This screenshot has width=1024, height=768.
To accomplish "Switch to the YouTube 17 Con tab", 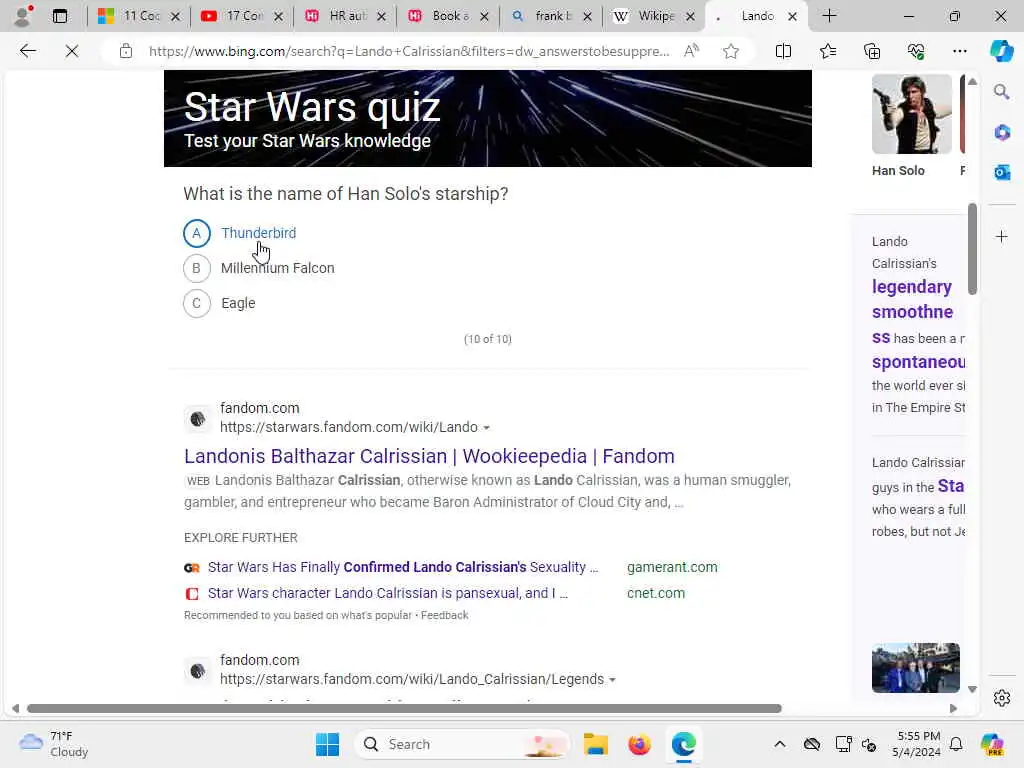I will click(x=235, y=16).
